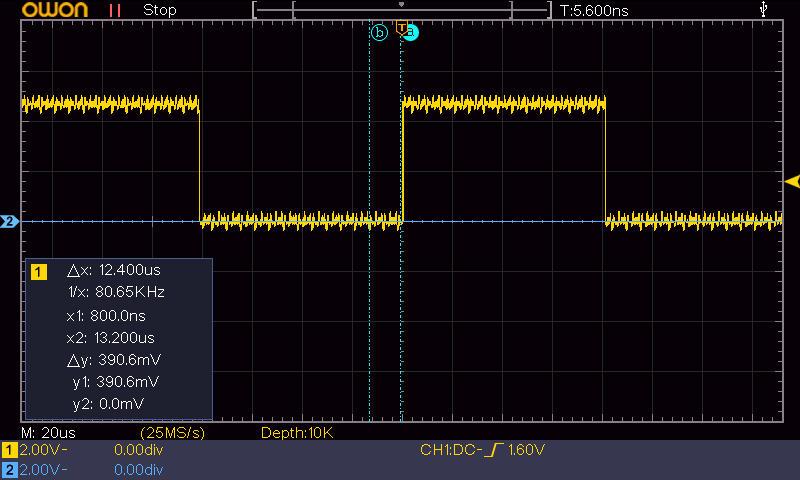
Task: Select cursor marker a
Action: tap(411, 32)
